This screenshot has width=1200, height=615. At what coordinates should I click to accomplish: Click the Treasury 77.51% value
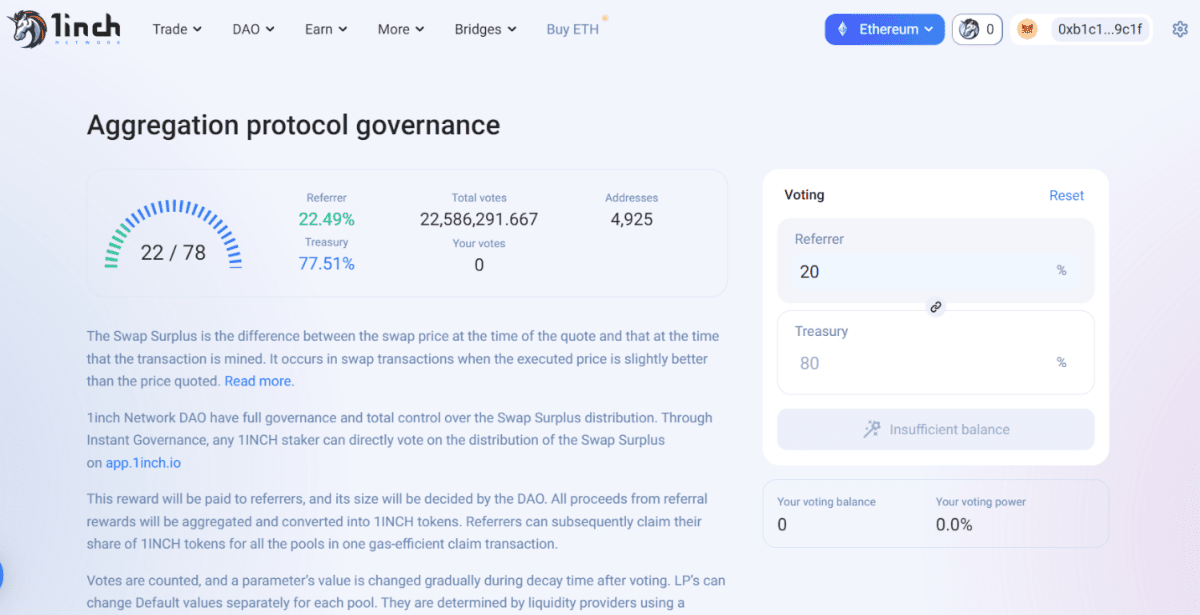tap(326, 264)
